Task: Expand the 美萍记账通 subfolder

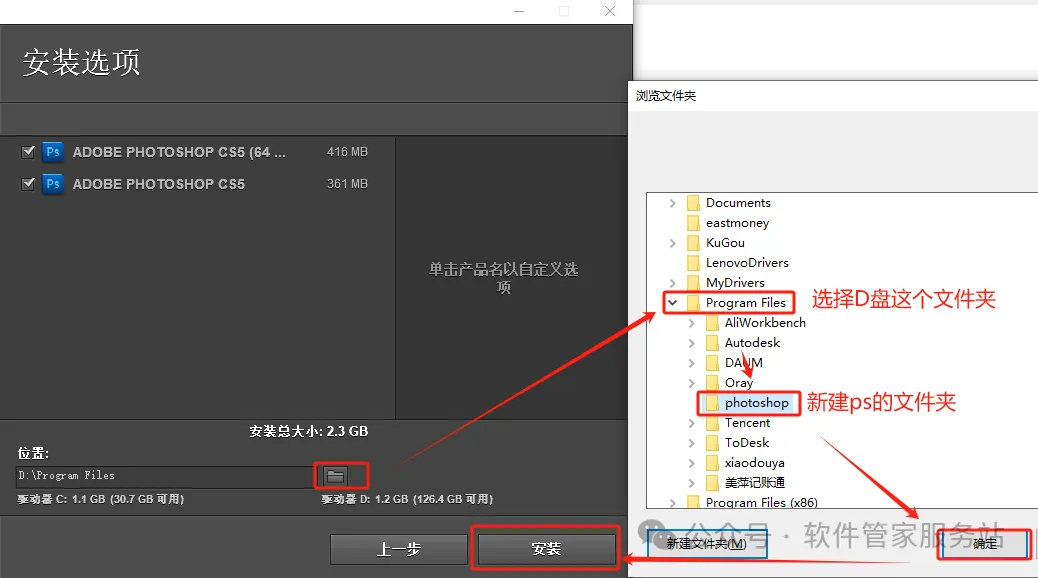Action: (692, 483)
